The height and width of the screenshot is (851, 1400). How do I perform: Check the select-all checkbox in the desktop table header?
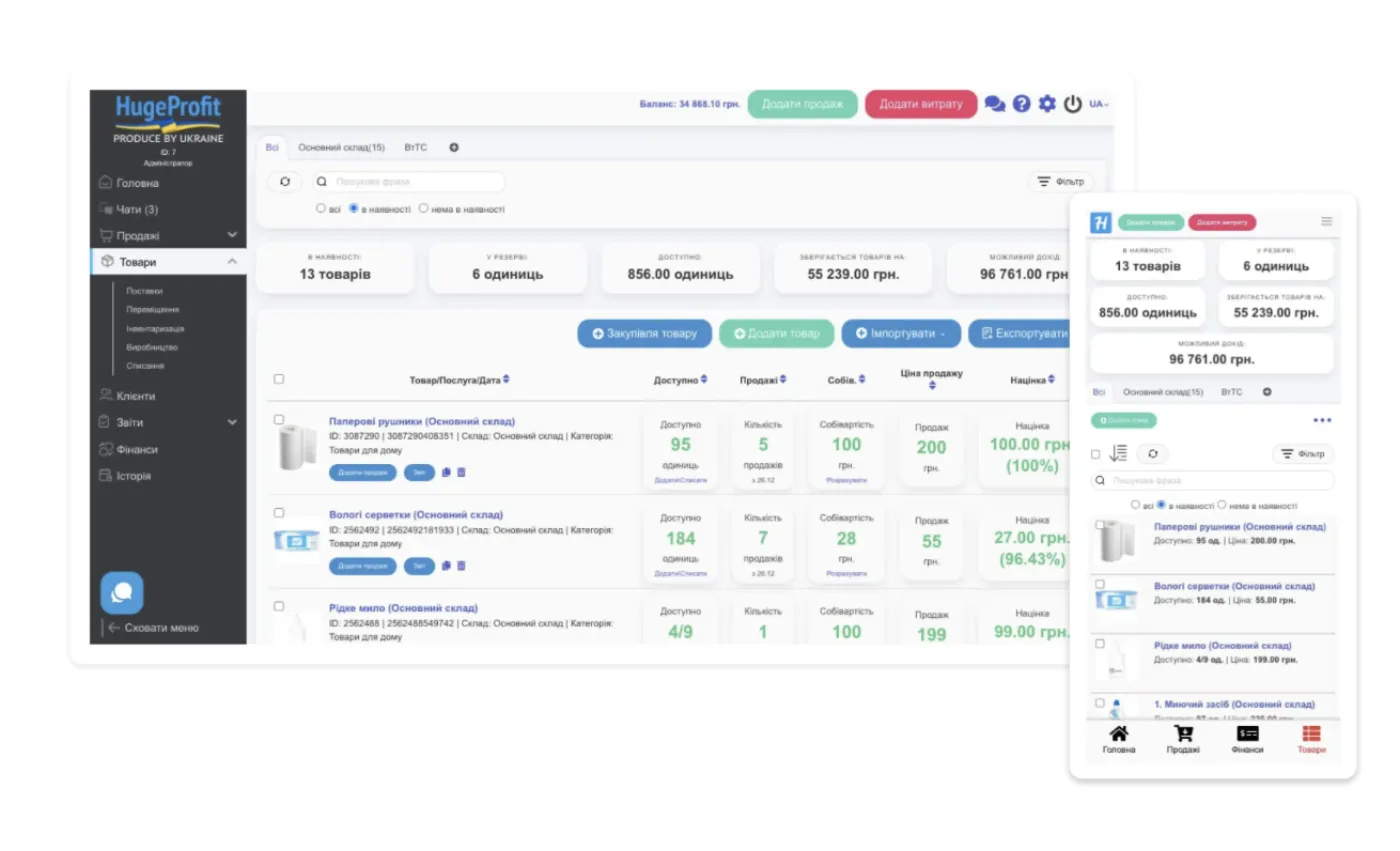(279, 379)
